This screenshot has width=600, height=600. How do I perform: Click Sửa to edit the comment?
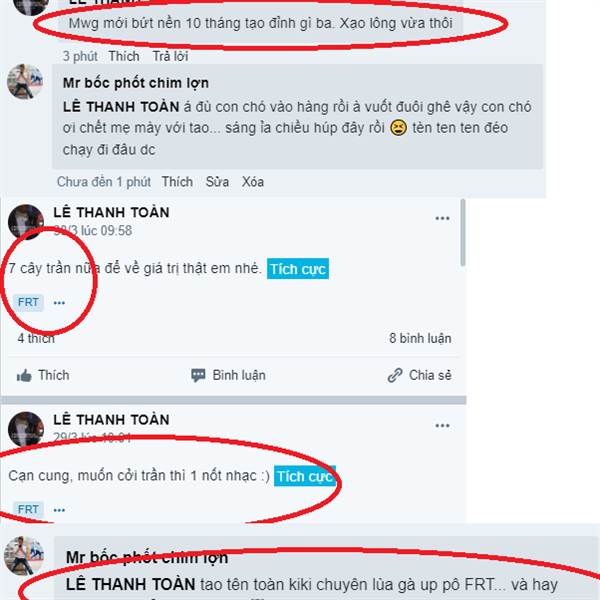click(217, 182)
